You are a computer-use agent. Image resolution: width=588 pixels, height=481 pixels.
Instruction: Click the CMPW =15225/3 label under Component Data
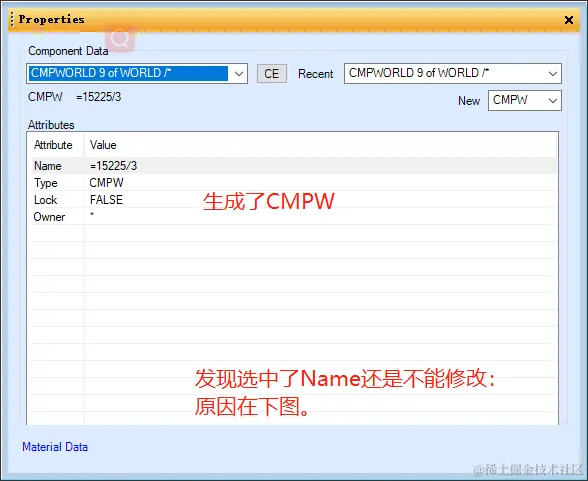coord(74,97)
